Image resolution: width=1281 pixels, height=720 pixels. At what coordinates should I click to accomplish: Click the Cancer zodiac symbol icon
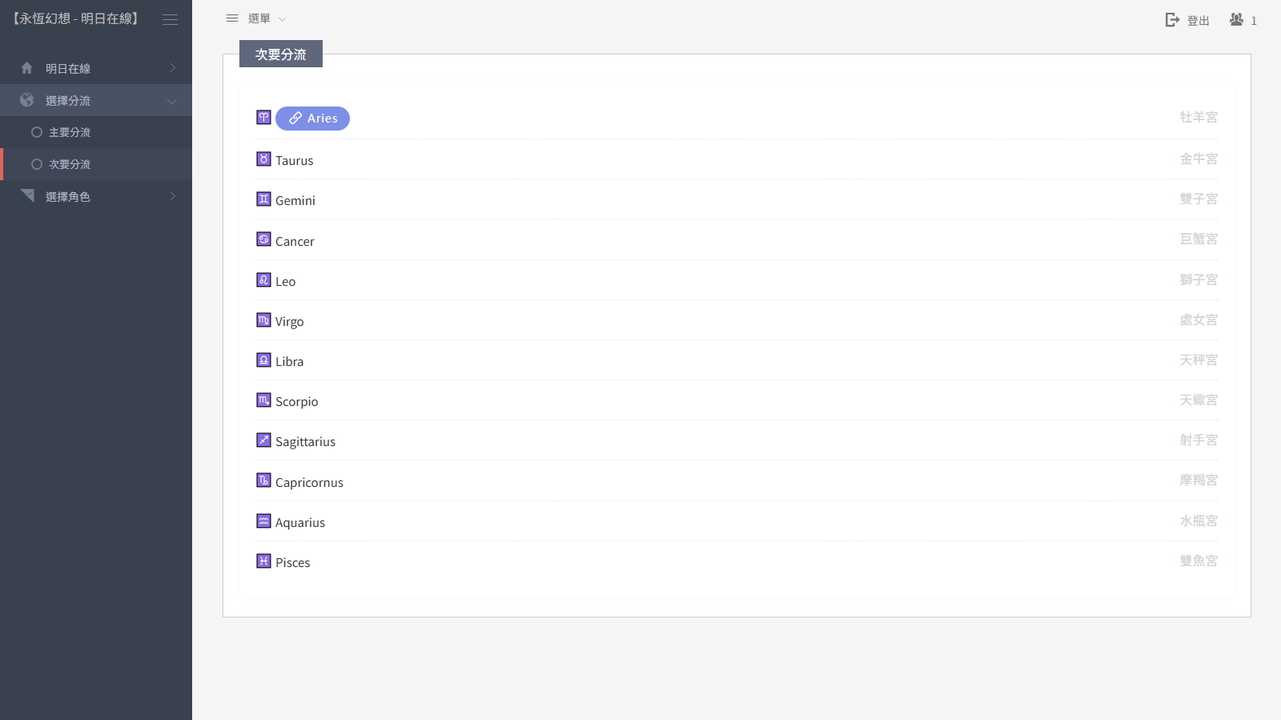(264, 239)
